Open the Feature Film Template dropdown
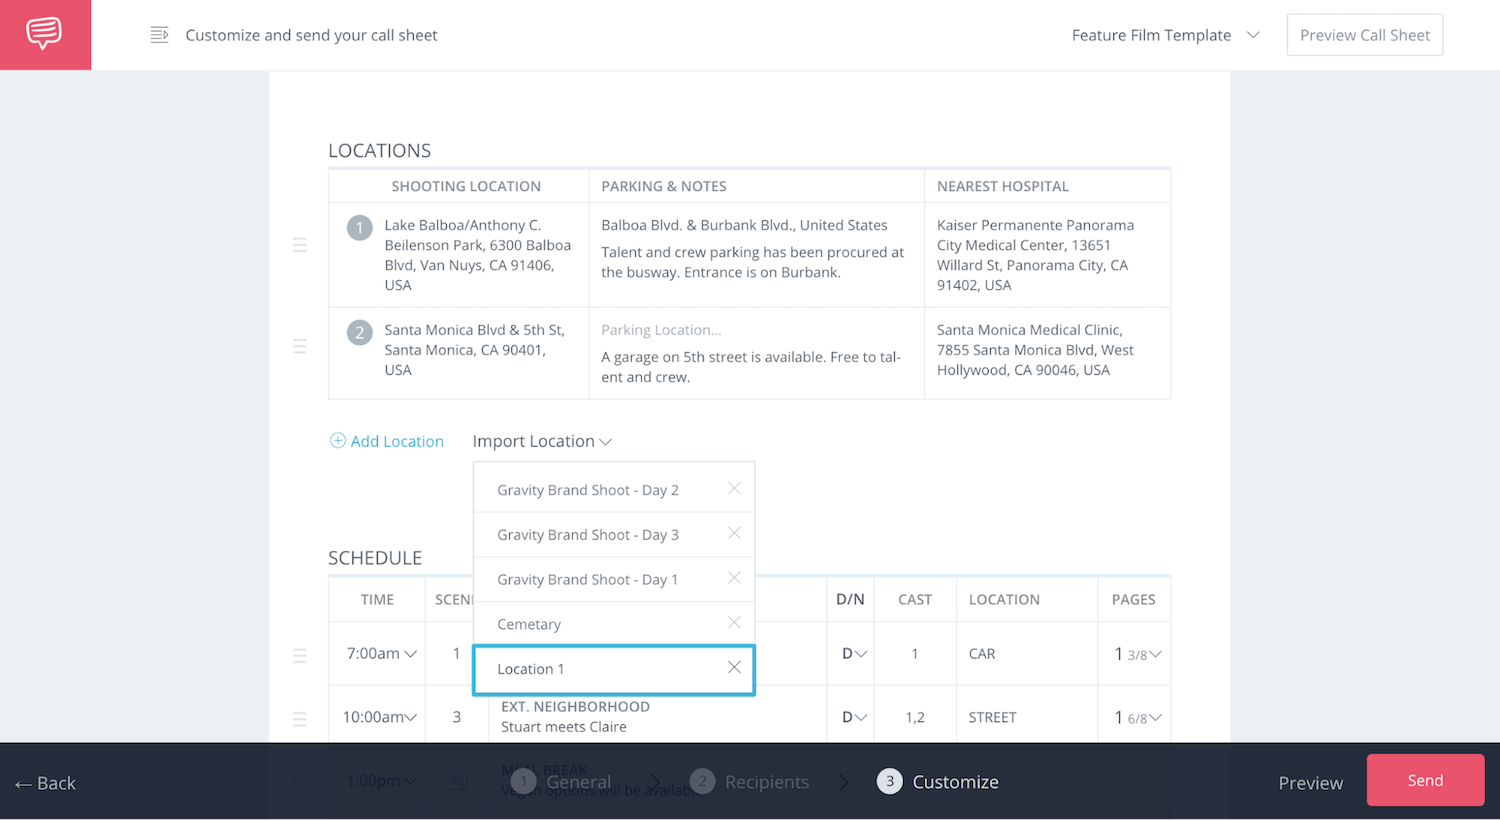 coord(1165,35)
